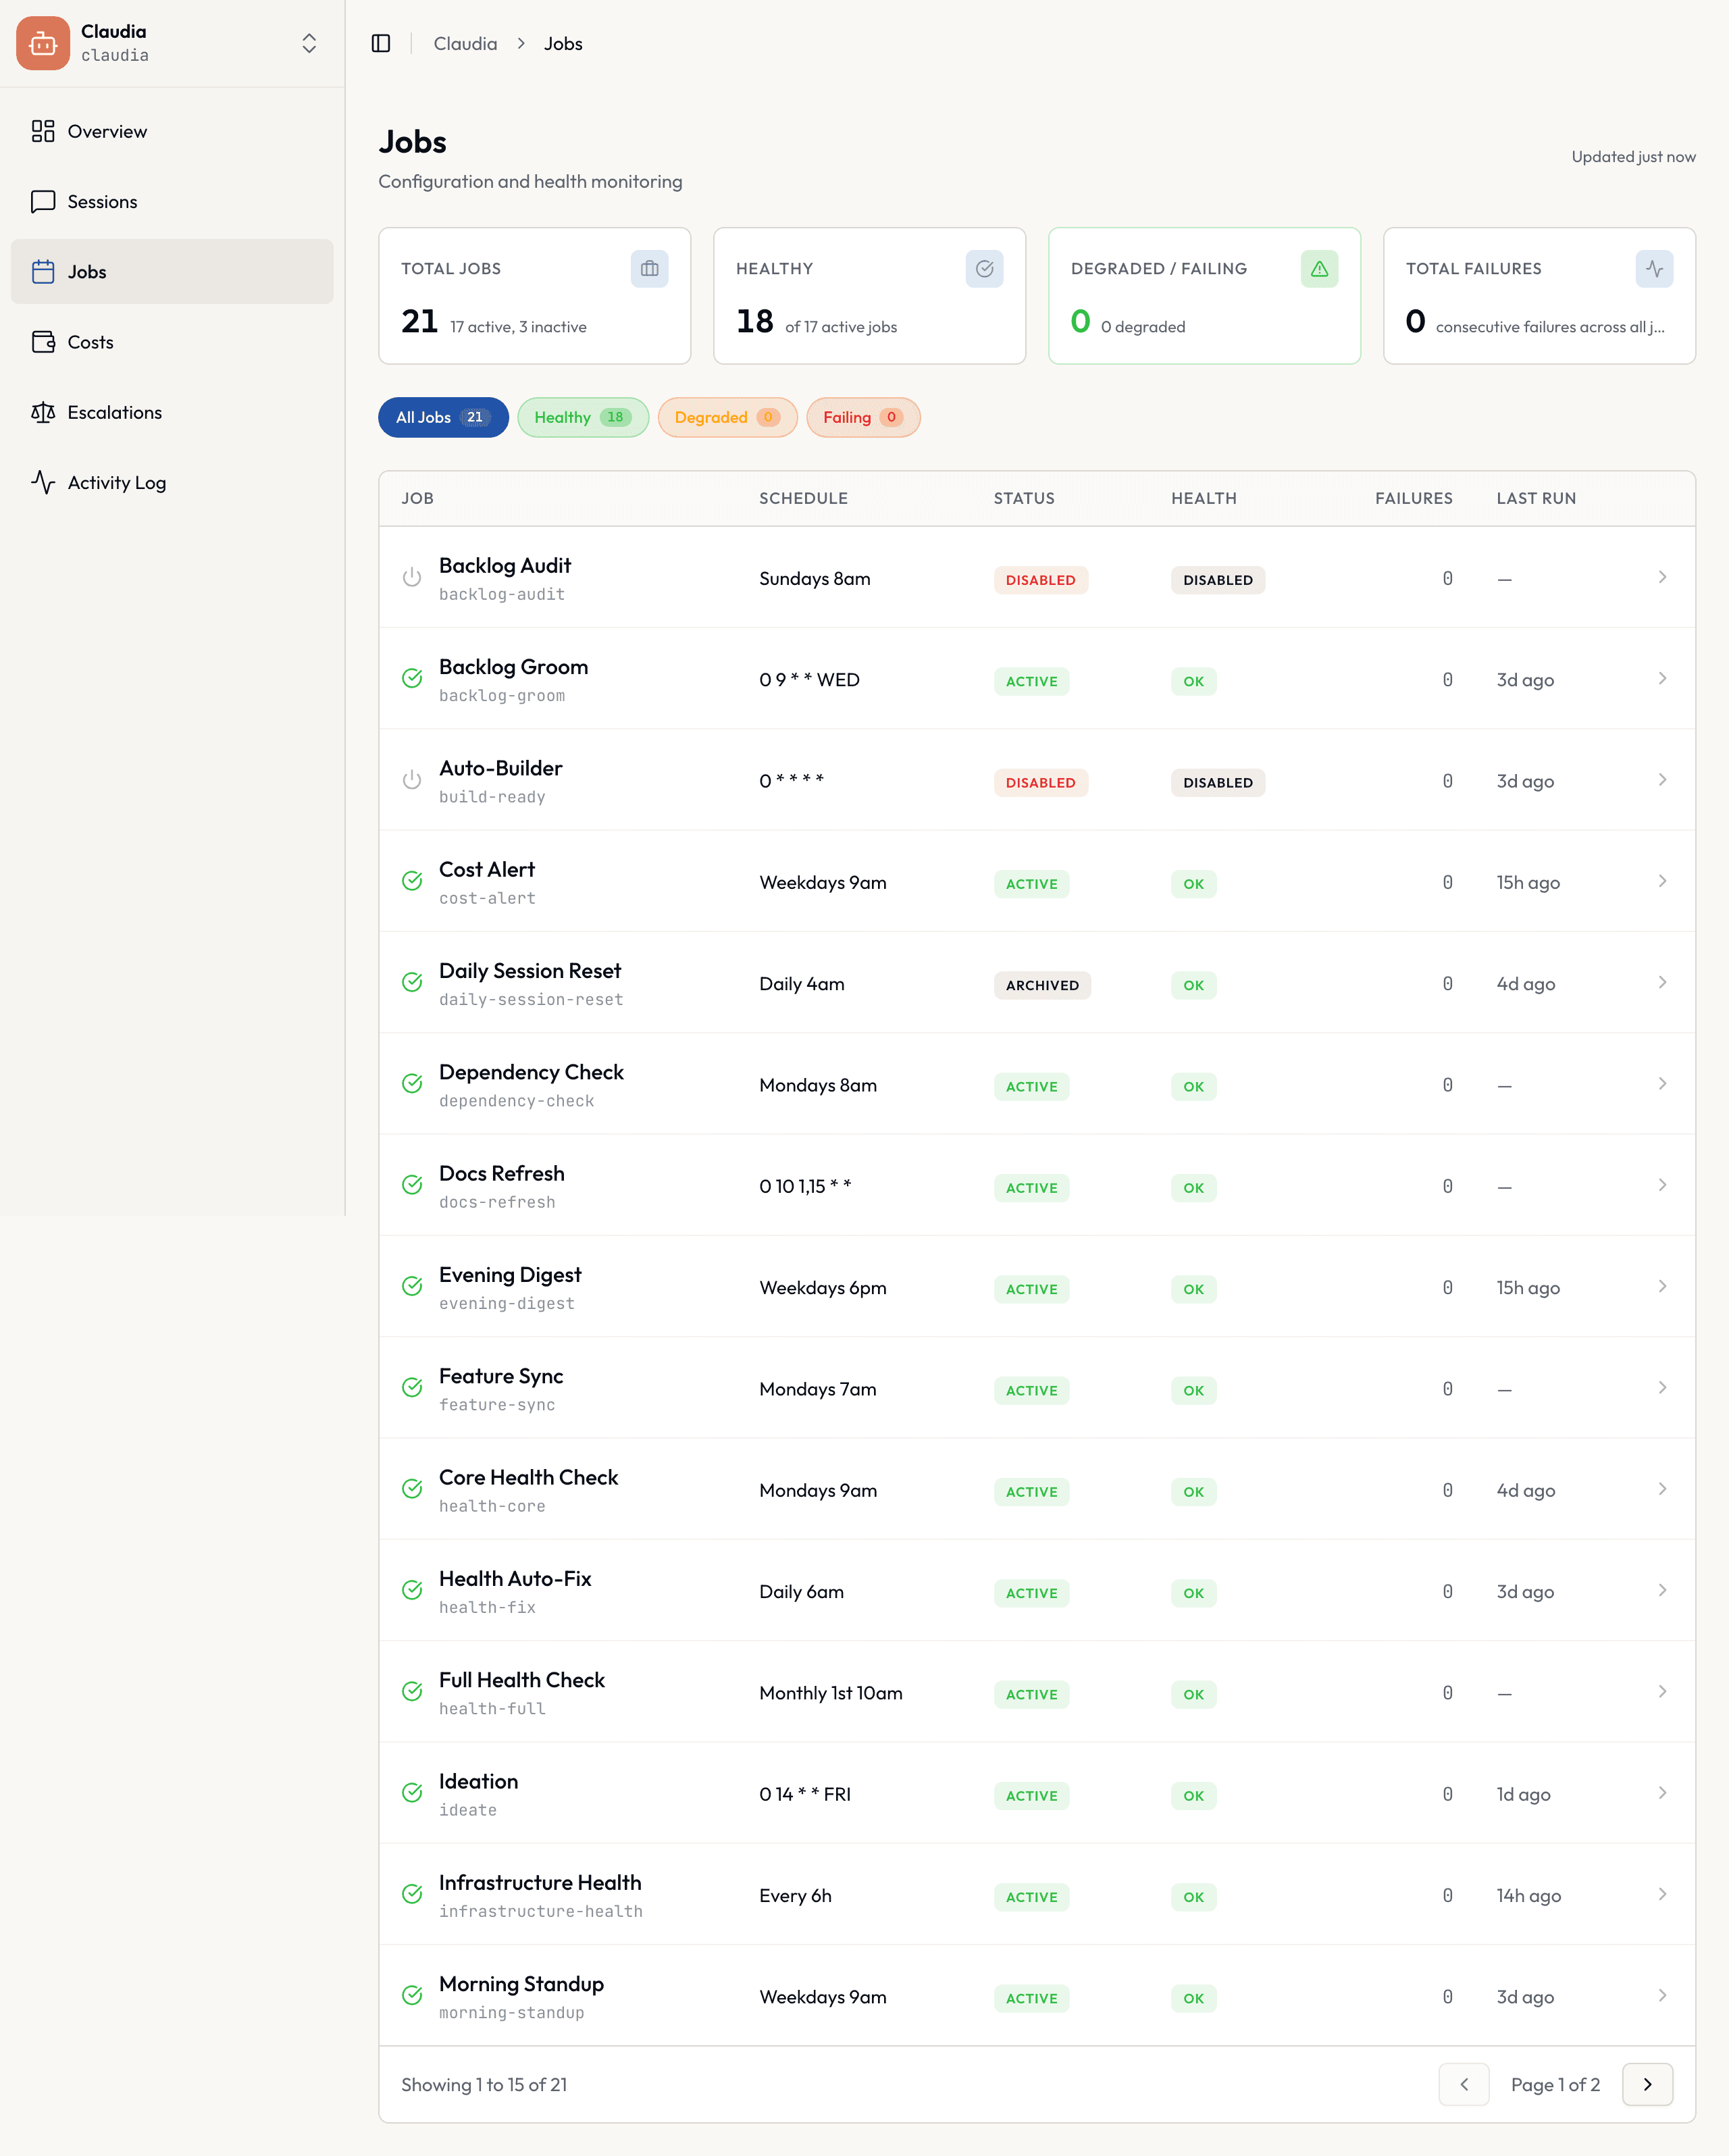Toggle the power icon next to Auto-Builder
This screenshot has height=2156, width=1729.
pos(412,780)
